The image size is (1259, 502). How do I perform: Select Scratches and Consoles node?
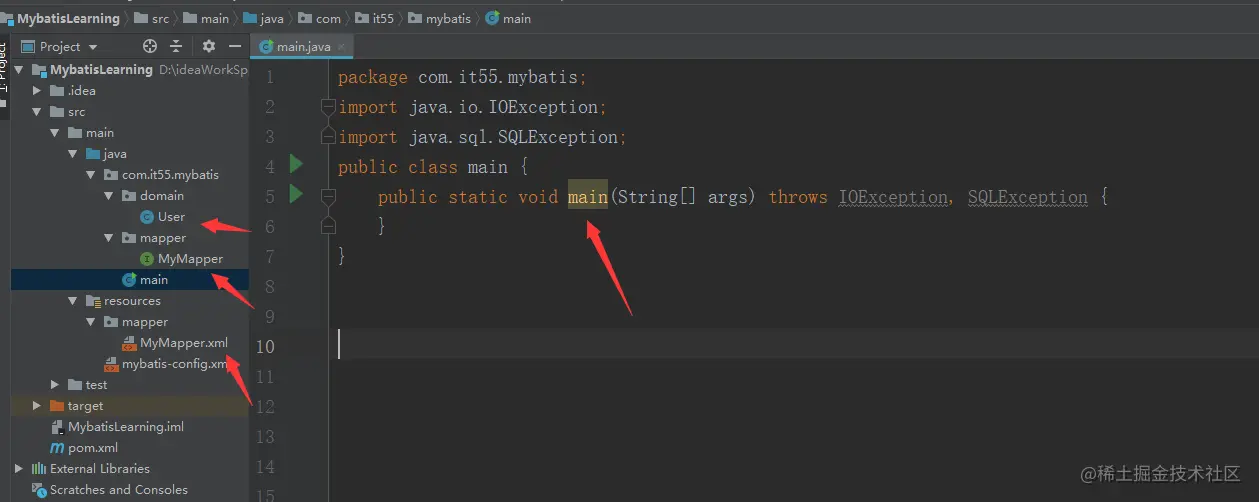[x=119, y=490]
